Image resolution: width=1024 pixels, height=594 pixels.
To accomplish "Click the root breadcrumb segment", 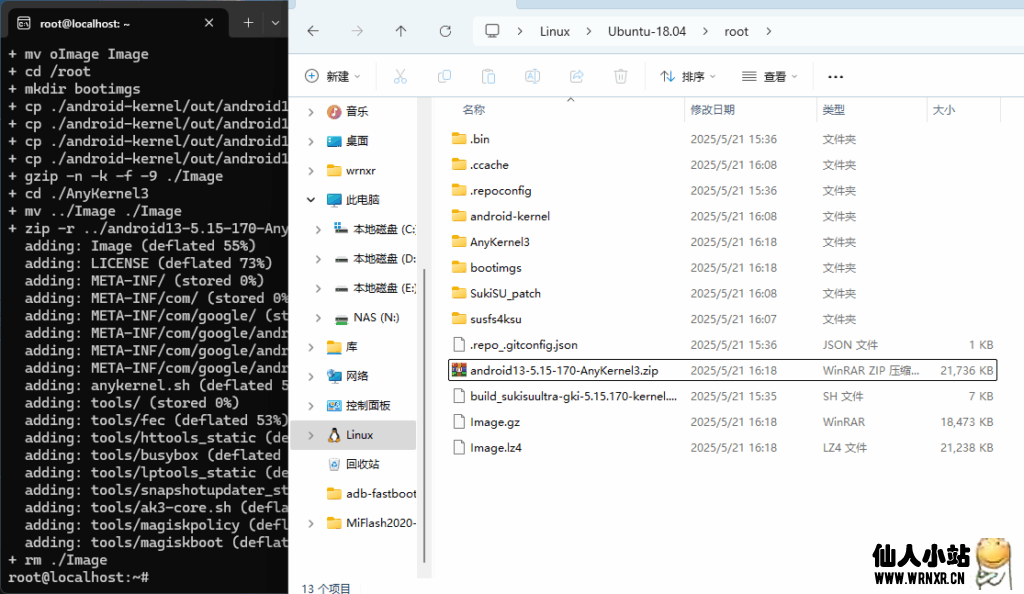I will click(x=736, y=31).
